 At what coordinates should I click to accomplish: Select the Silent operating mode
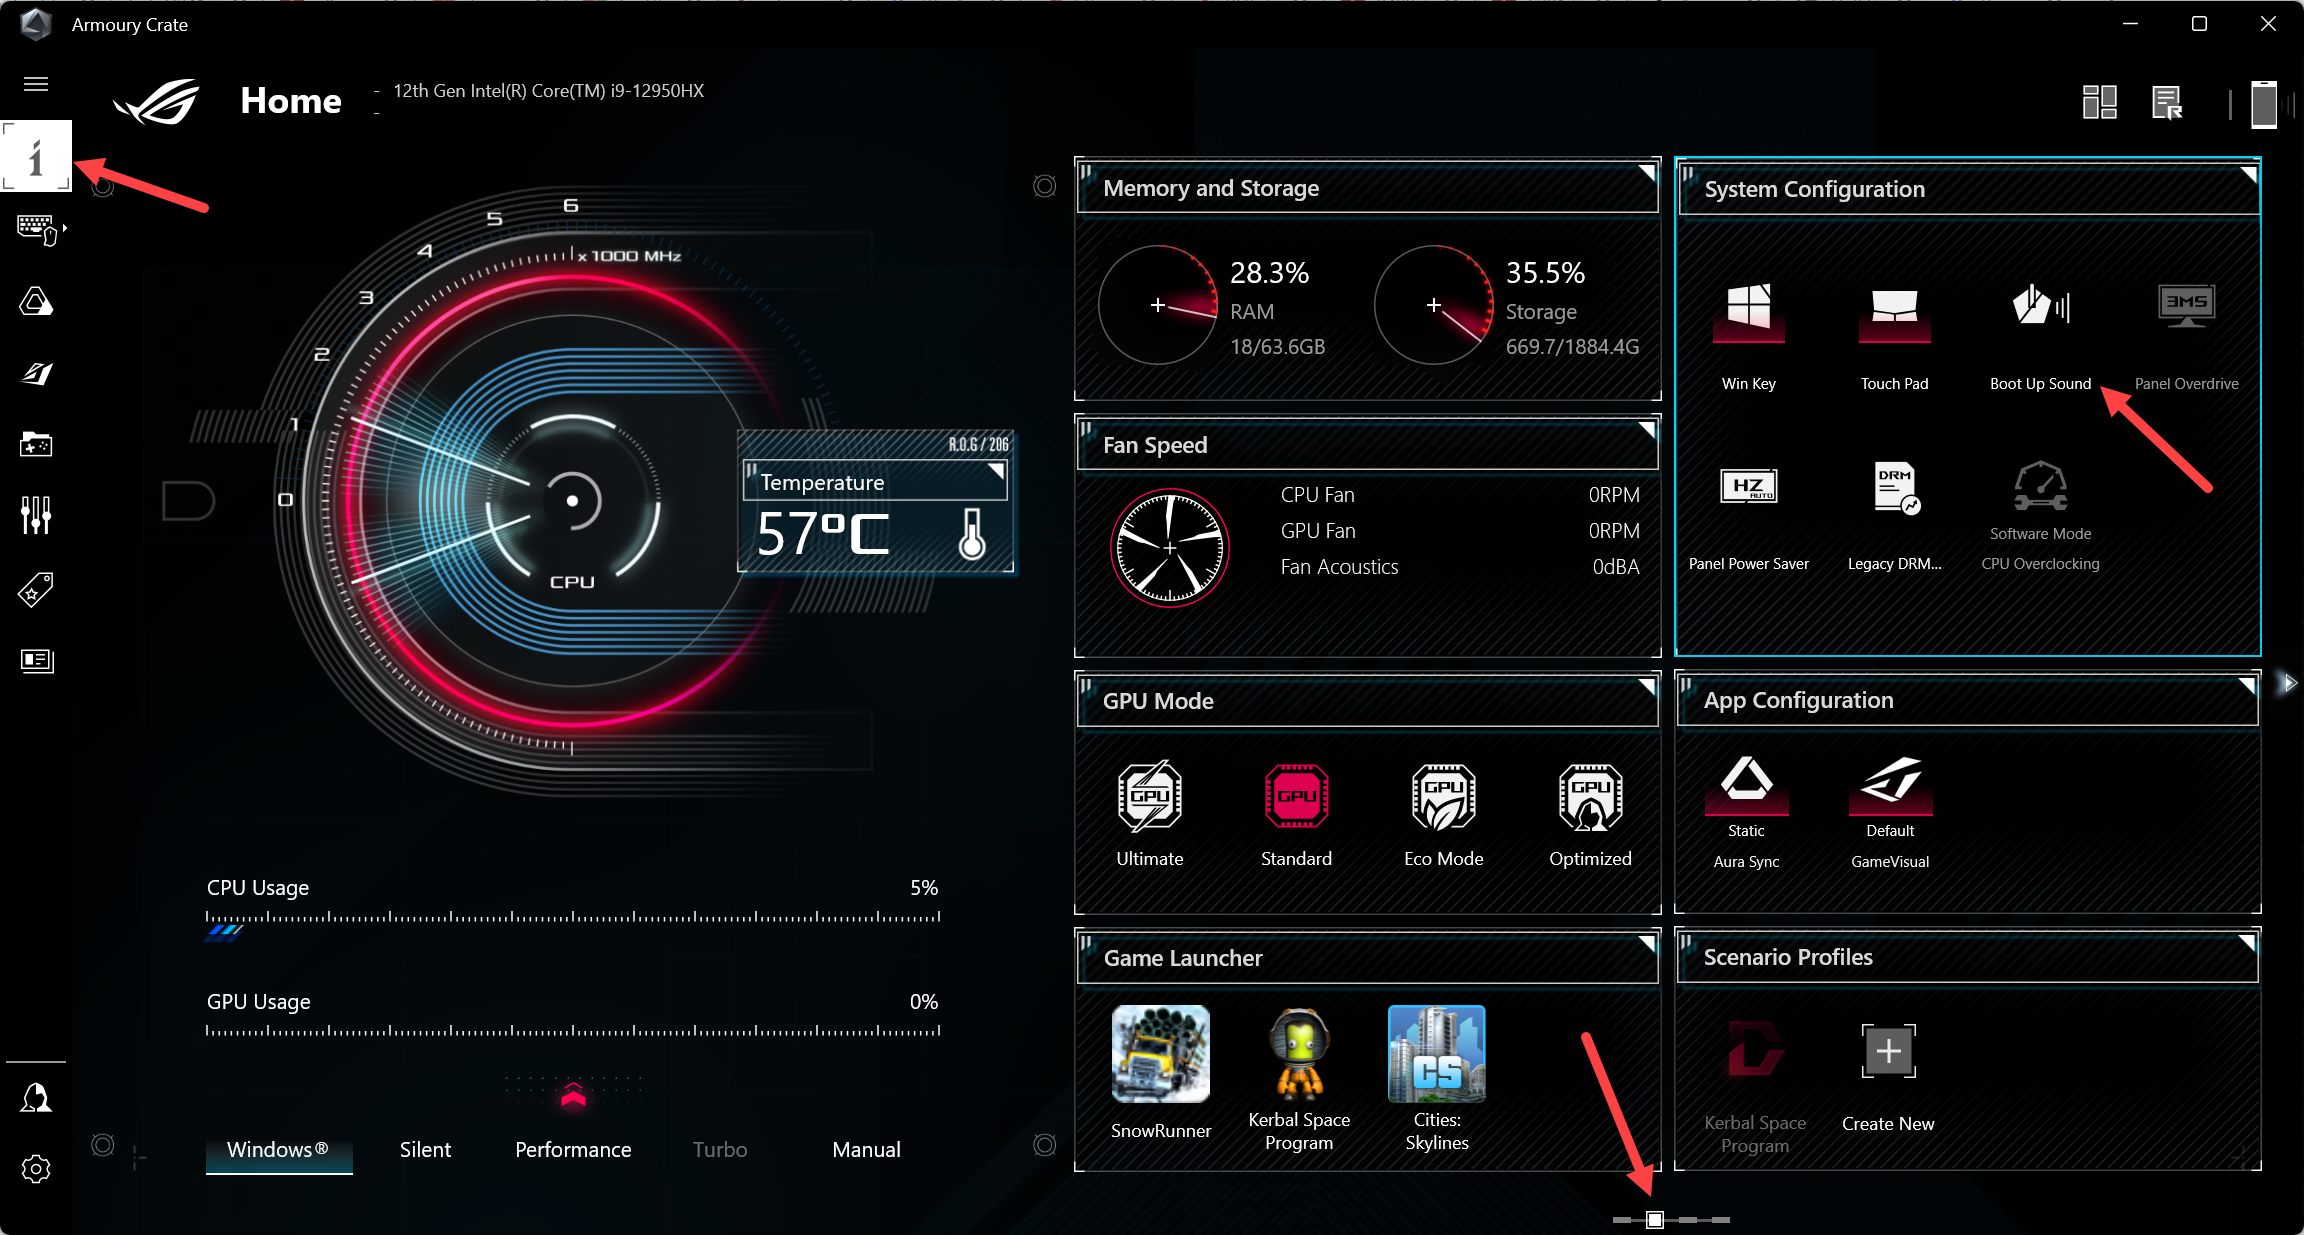(x=425, y=1150)
